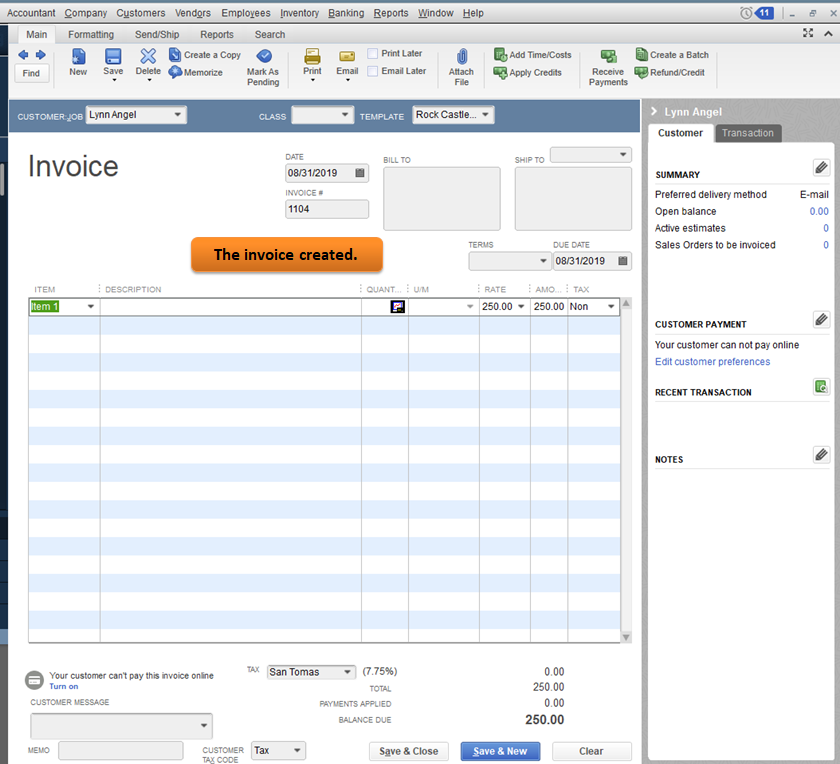This screenshot has width=840, height=764.
Task: Switch to the Transaction tab
Action: point(747,133)
